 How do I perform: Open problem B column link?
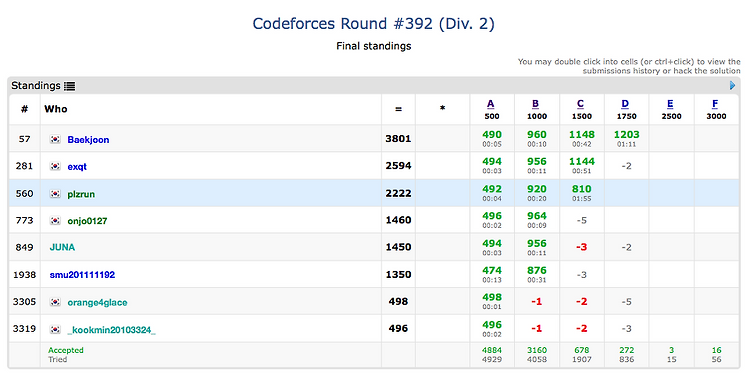click(x=536, y=104)
